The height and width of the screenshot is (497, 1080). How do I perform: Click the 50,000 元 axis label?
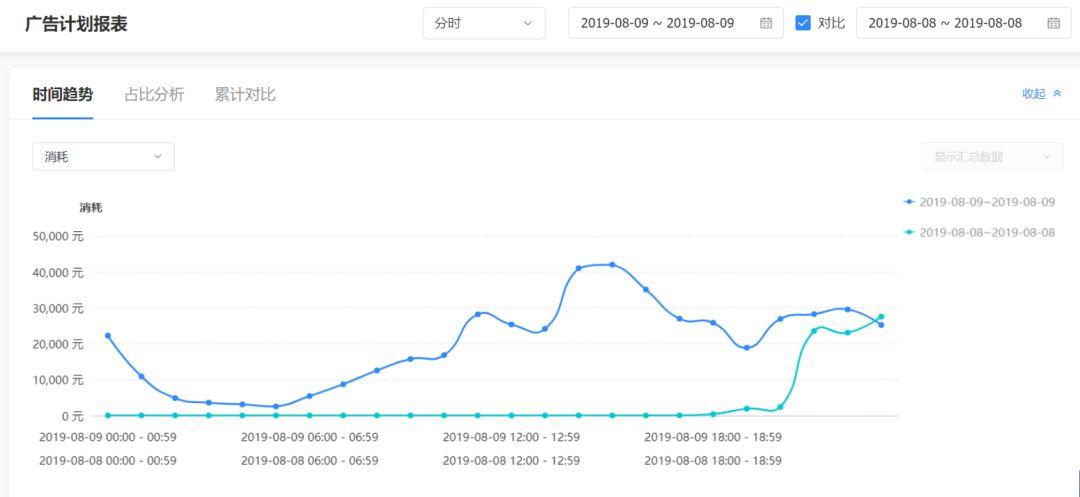58,236
